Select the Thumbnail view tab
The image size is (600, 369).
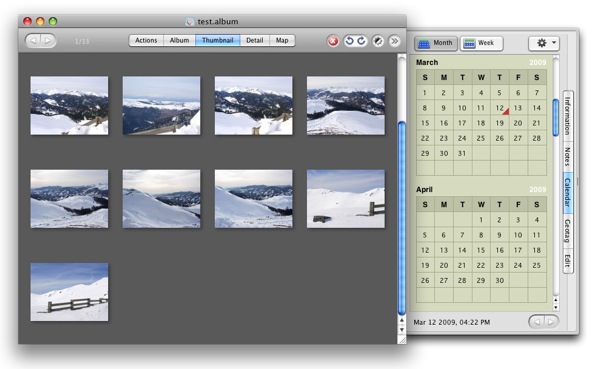pos(218,40)
